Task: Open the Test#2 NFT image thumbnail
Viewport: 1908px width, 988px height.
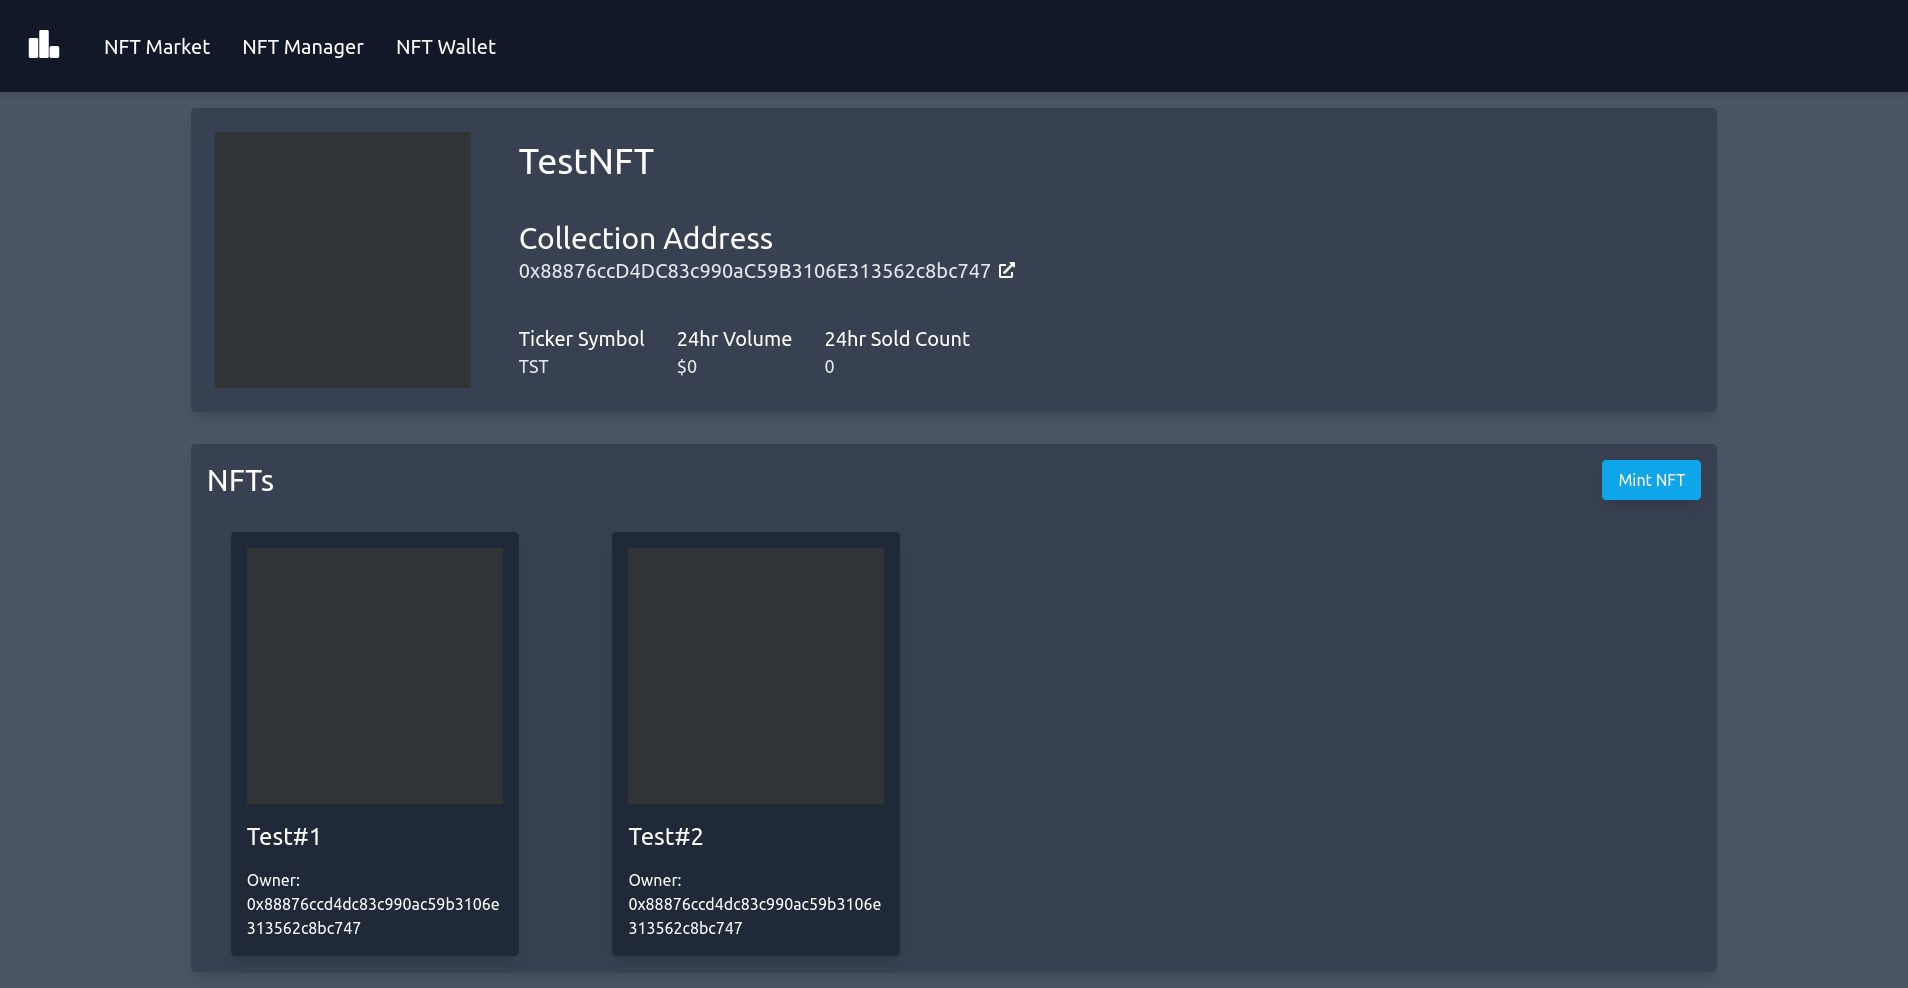Action: pyautogui.click(x=756, y=676)
